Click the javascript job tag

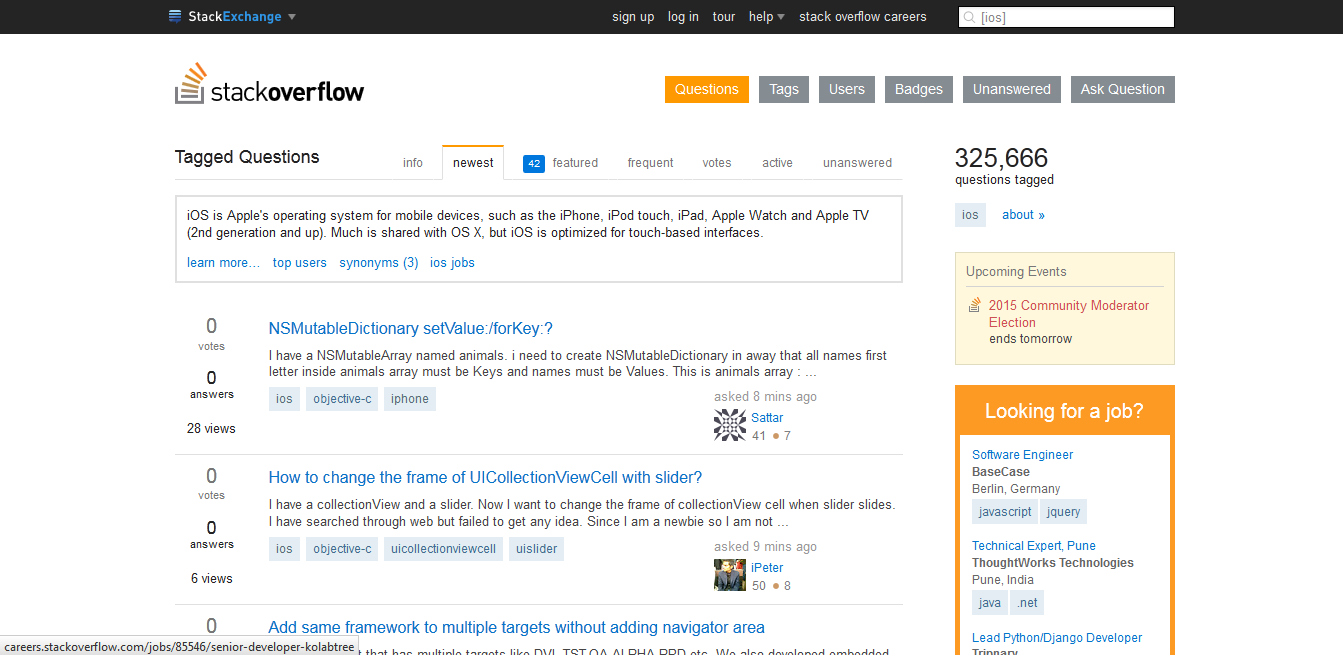[x=1005, y=512]
